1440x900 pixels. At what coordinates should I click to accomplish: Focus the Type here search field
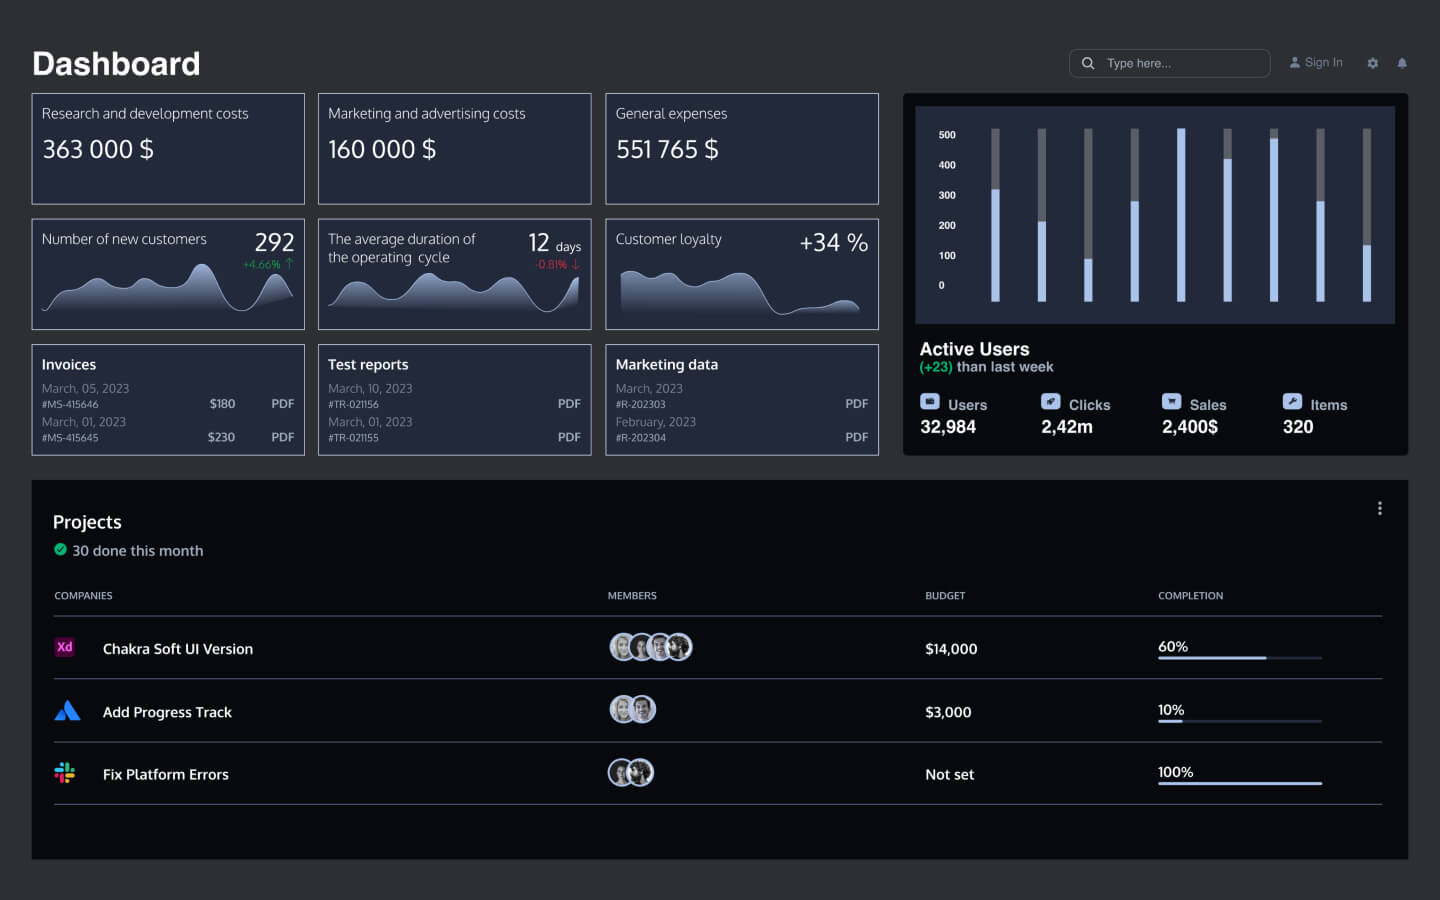1170,63
